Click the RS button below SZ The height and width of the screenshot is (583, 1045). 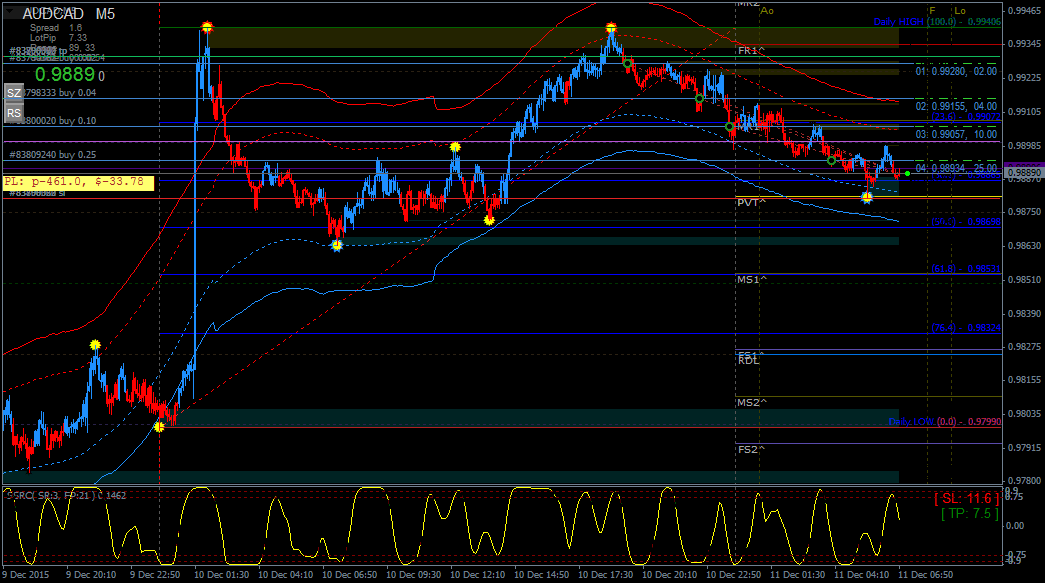click(x=14, y=113)
